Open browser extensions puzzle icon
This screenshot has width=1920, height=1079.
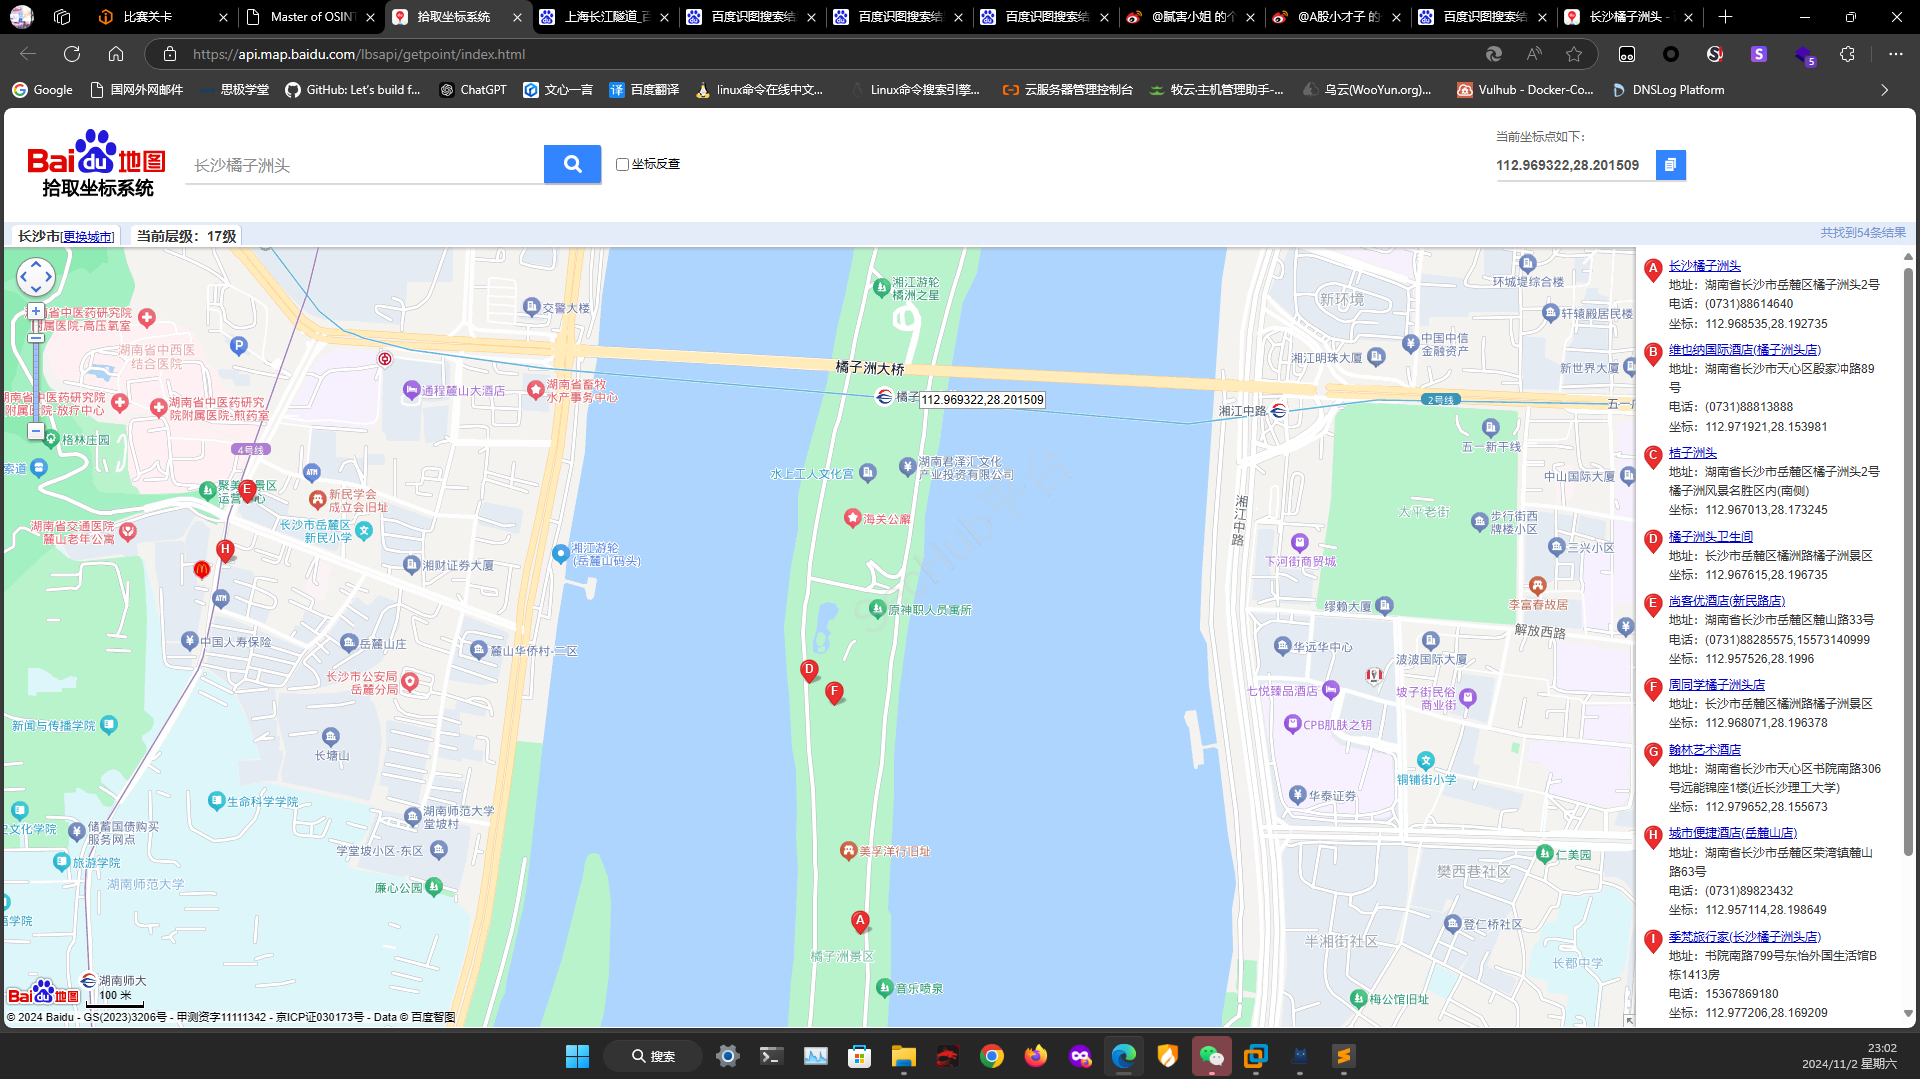1847,54
